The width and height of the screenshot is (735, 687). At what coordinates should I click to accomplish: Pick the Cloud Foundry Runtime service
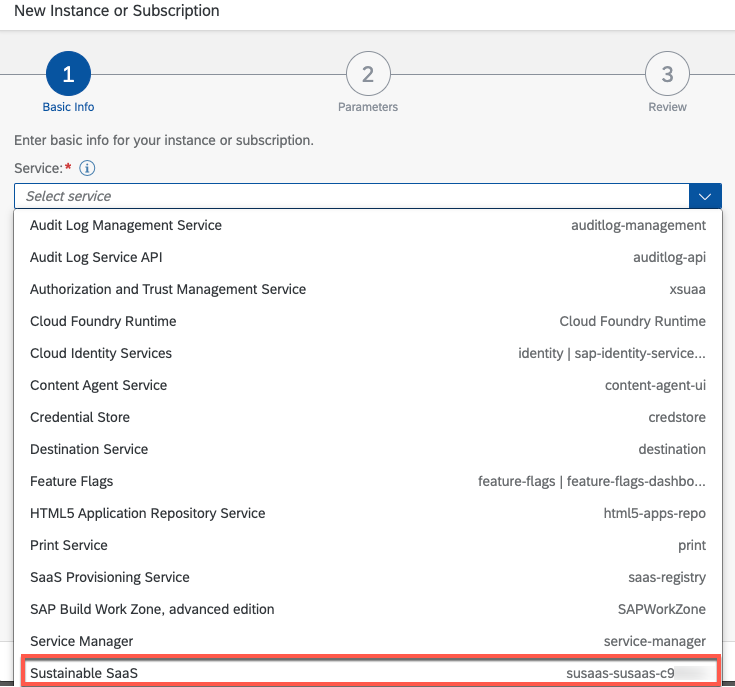point(368,321)
